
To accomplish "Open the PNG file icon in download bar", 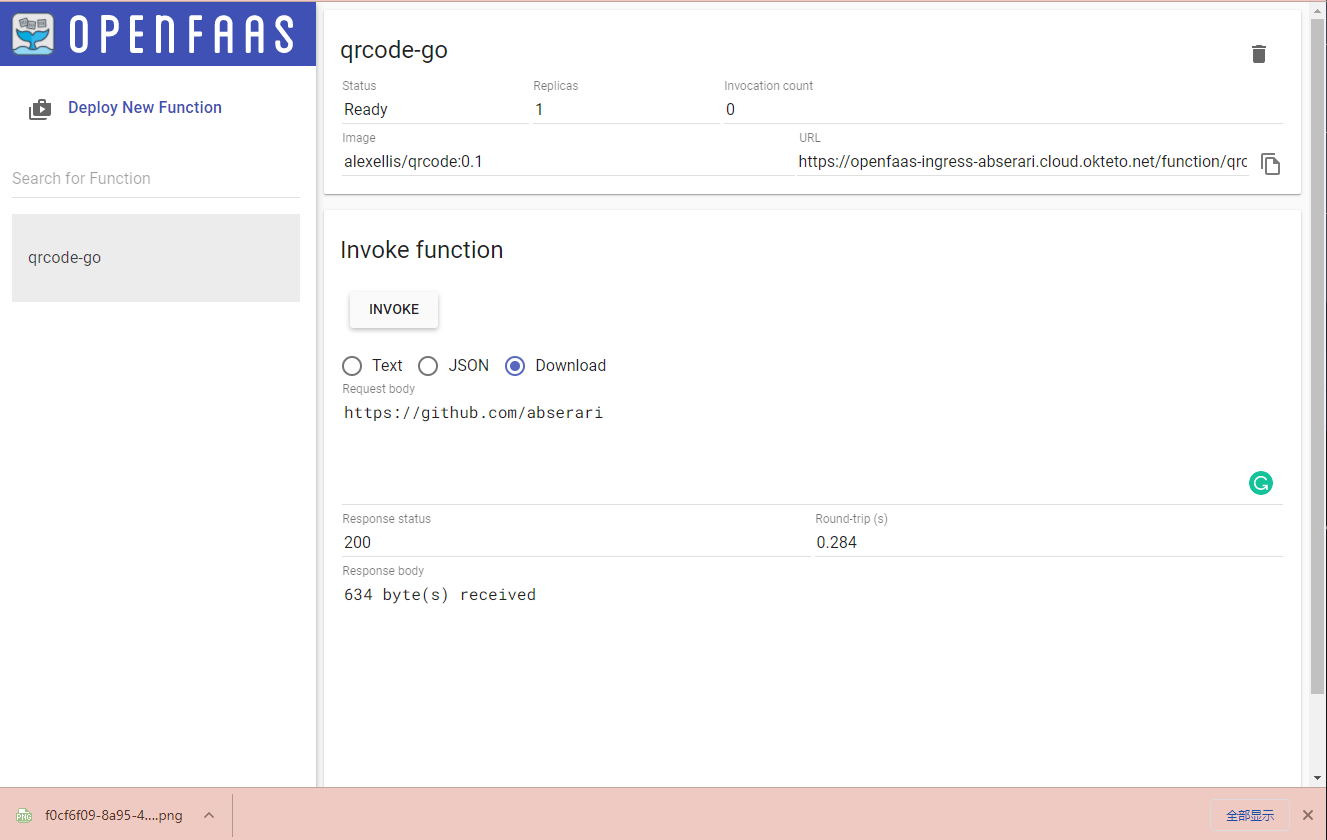I will [x=24, y=815].
